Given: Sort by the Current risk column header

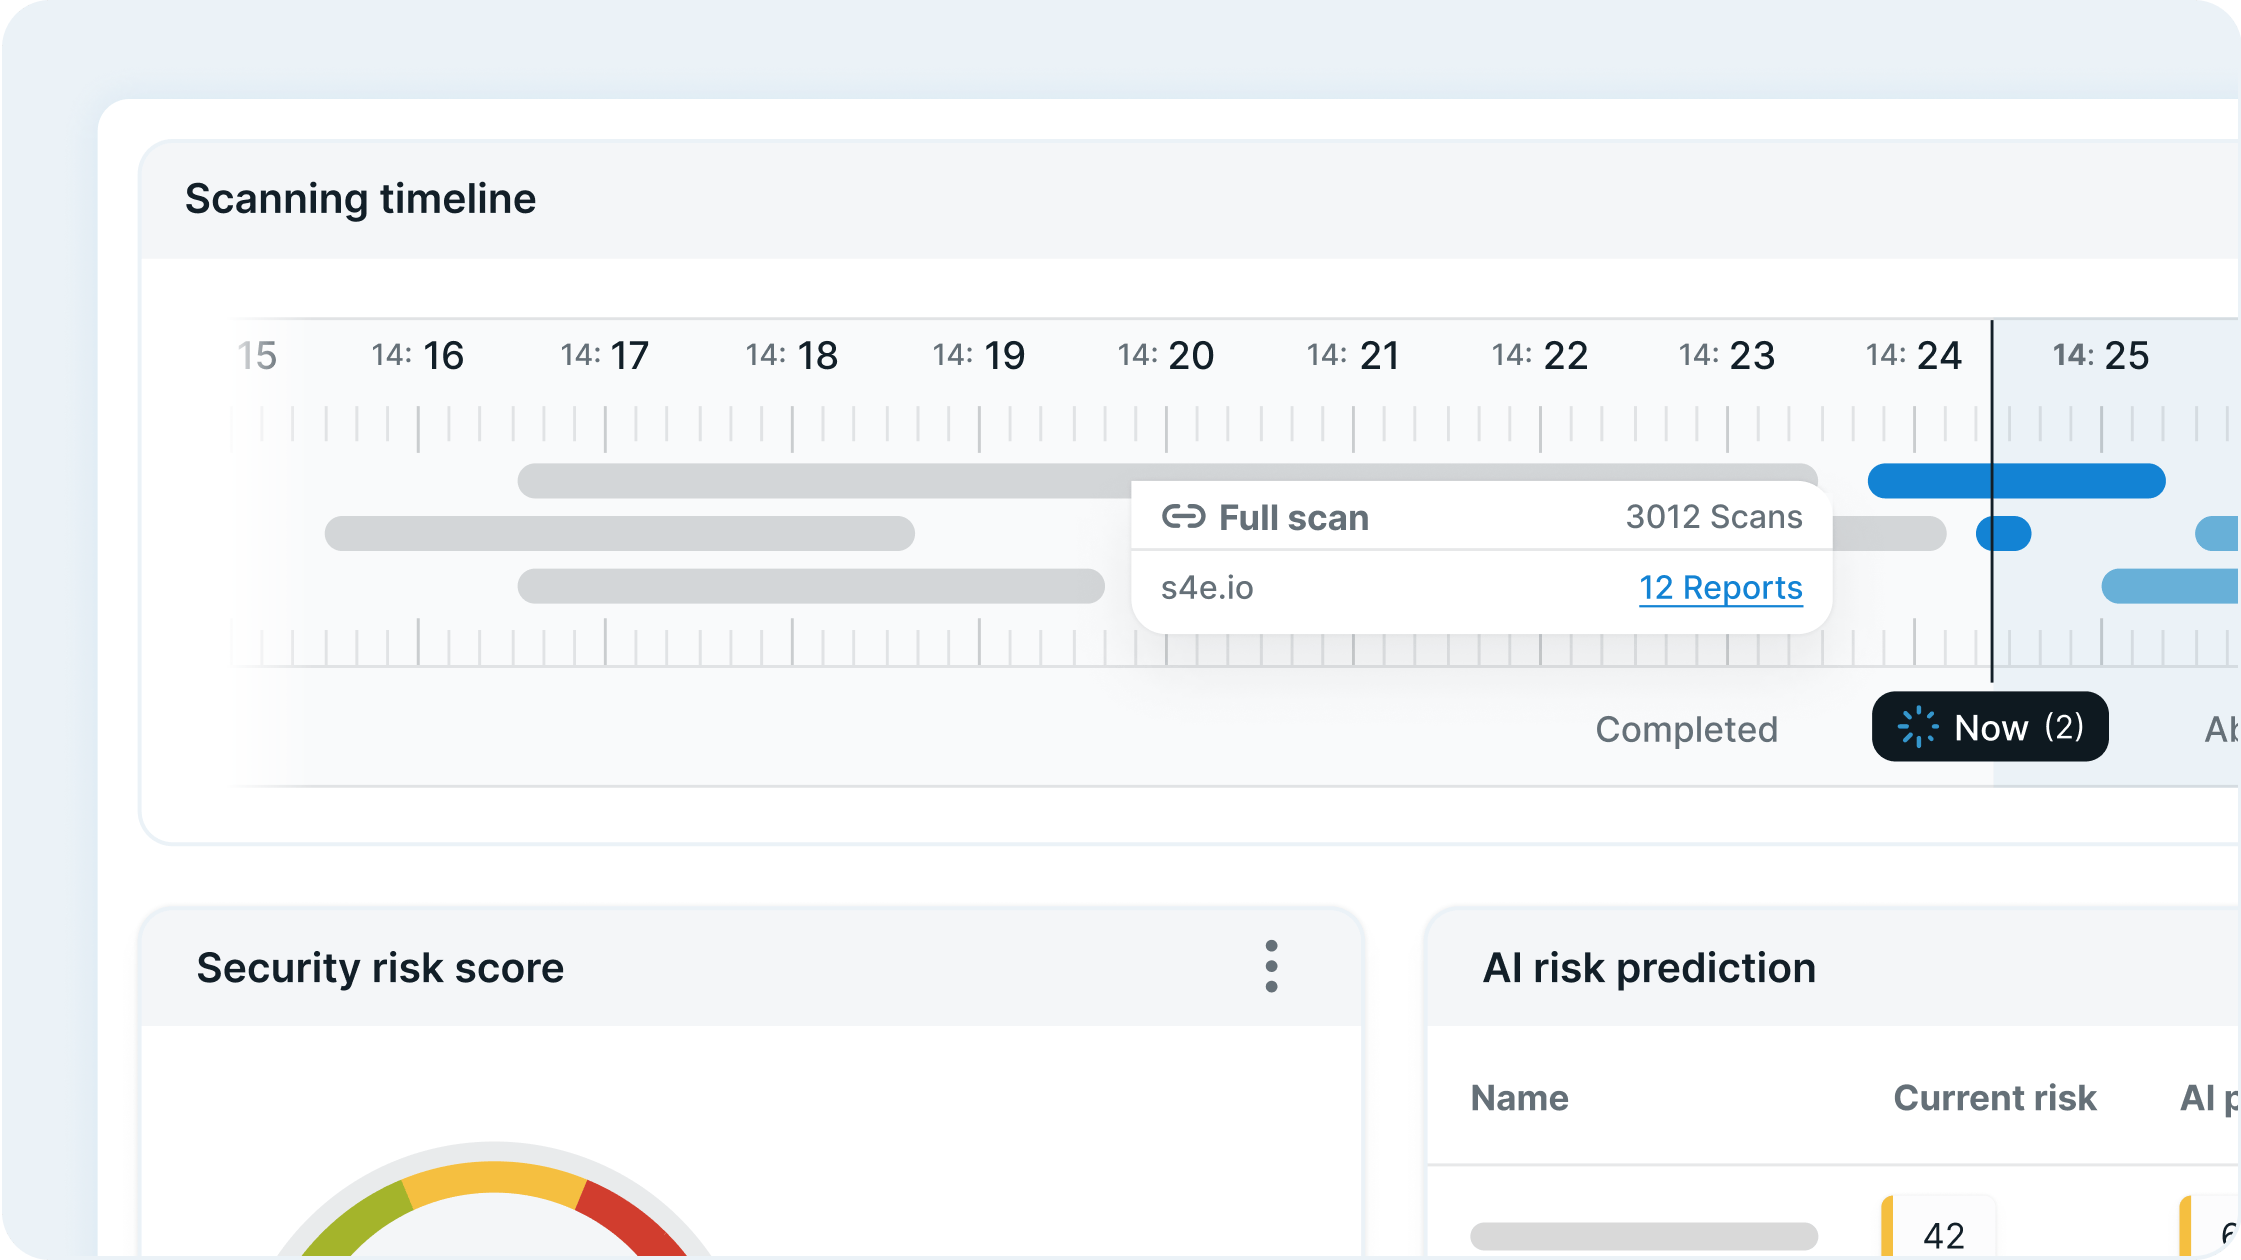Looking at the screenshot, I should (1994, 1098).
